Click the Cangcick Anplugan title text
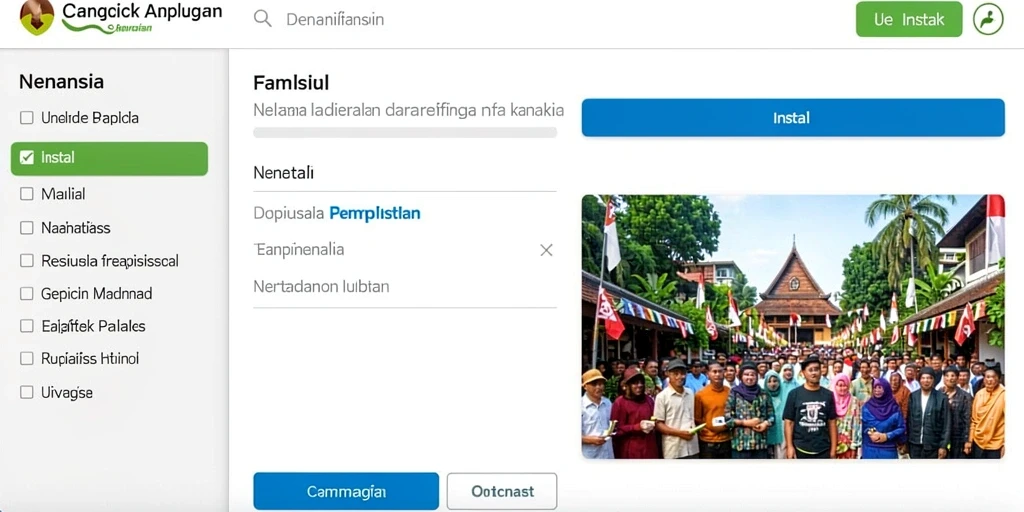The width and height of the screenshot is (1024, 512). click(x=142, y=11)
